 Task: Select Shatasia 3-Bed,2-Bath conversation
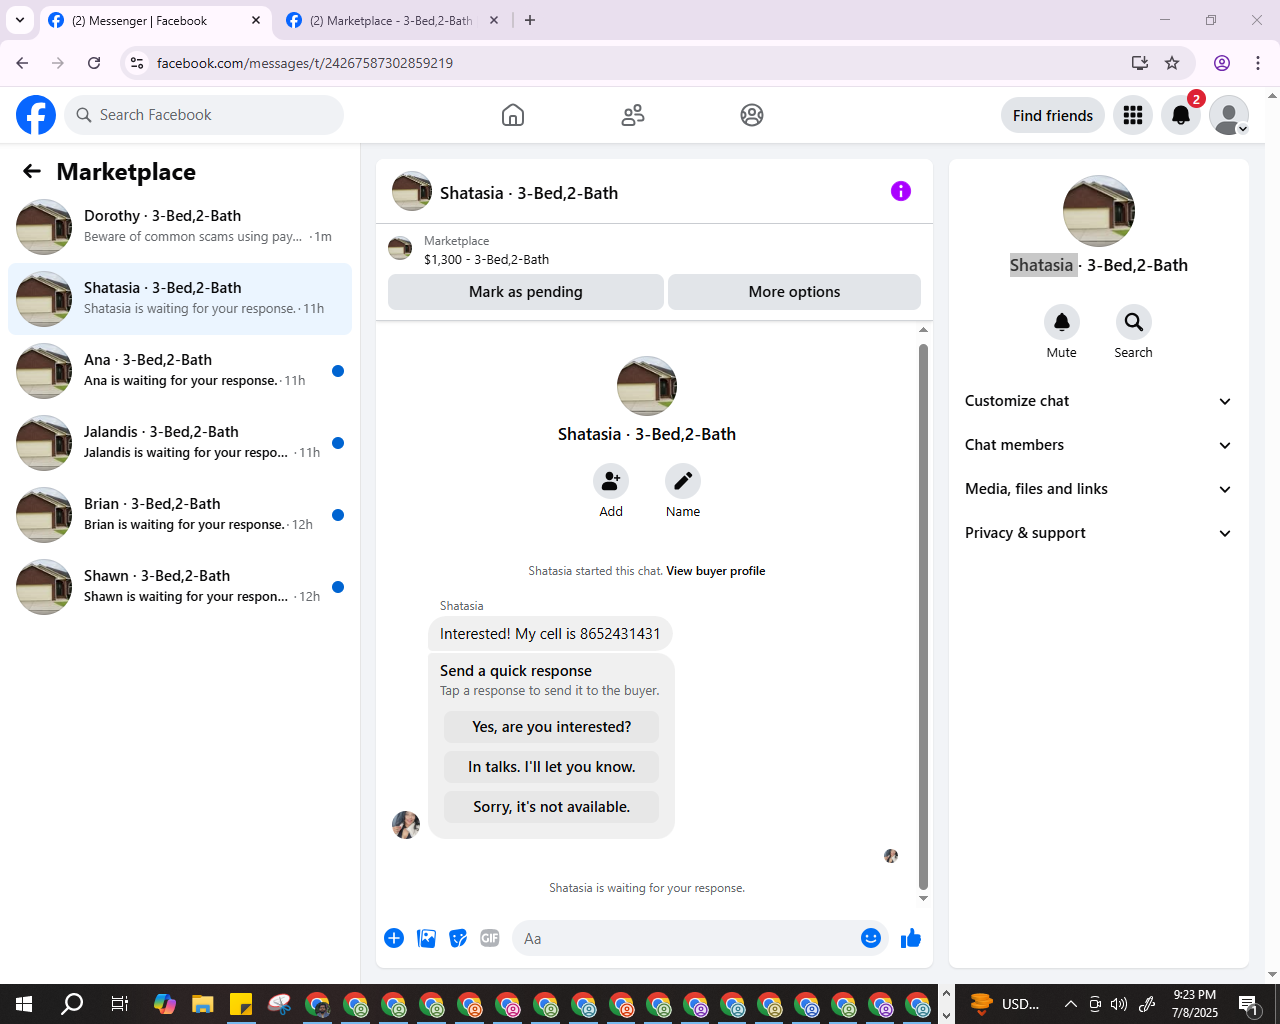pyautogui.click(x=180, y=299)
